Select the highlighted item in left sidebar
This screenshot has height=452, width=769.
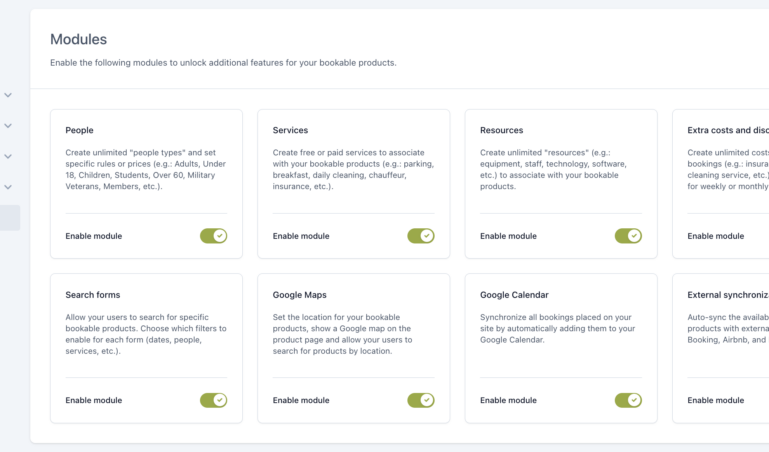tap(9, 218)
